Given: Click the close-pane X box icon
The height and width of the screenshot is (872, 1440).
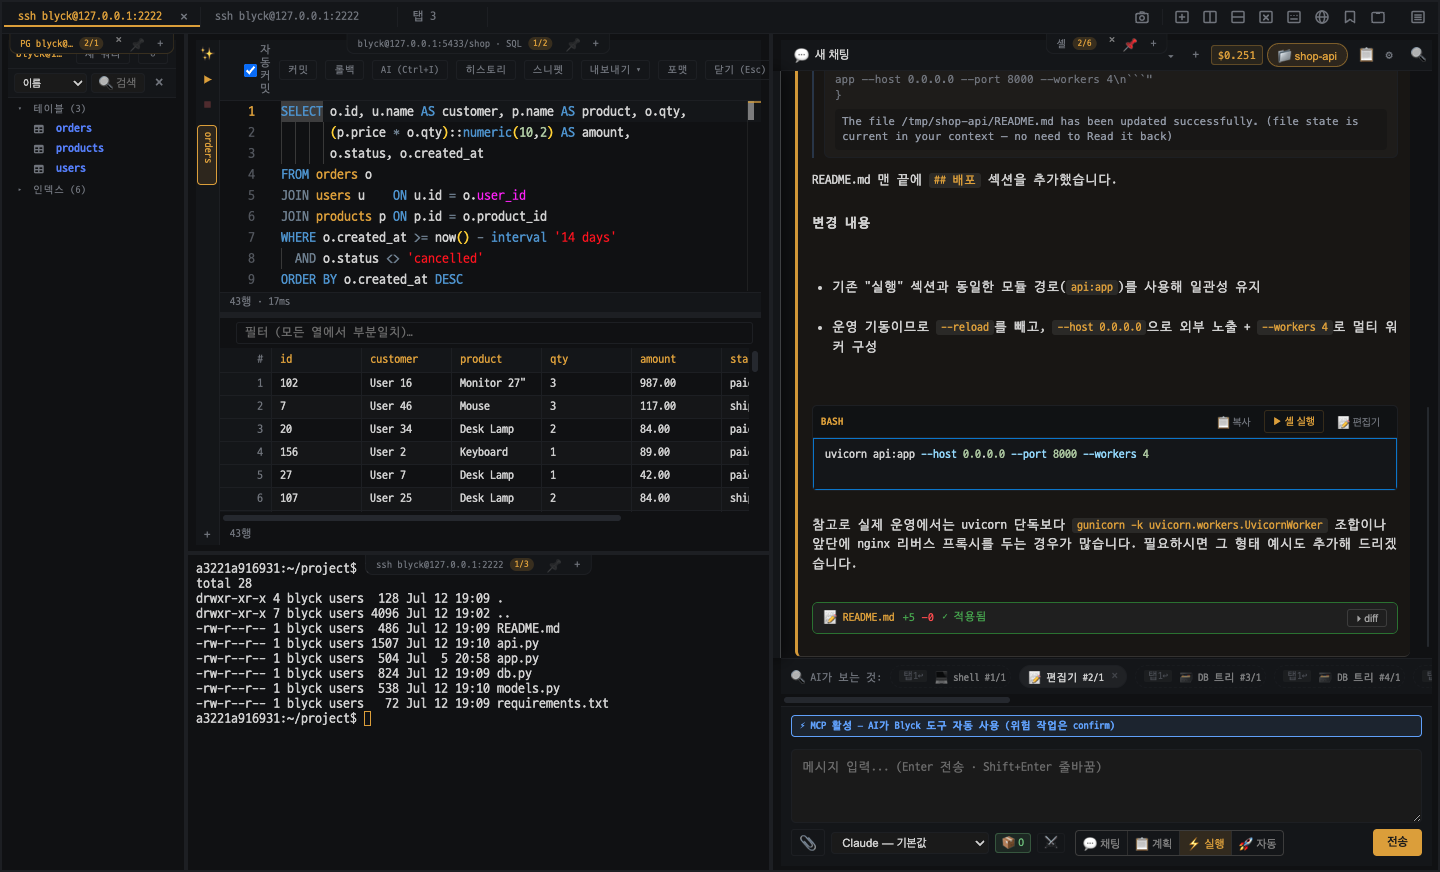Looking at the screenshot, I should pos(1266,17).
